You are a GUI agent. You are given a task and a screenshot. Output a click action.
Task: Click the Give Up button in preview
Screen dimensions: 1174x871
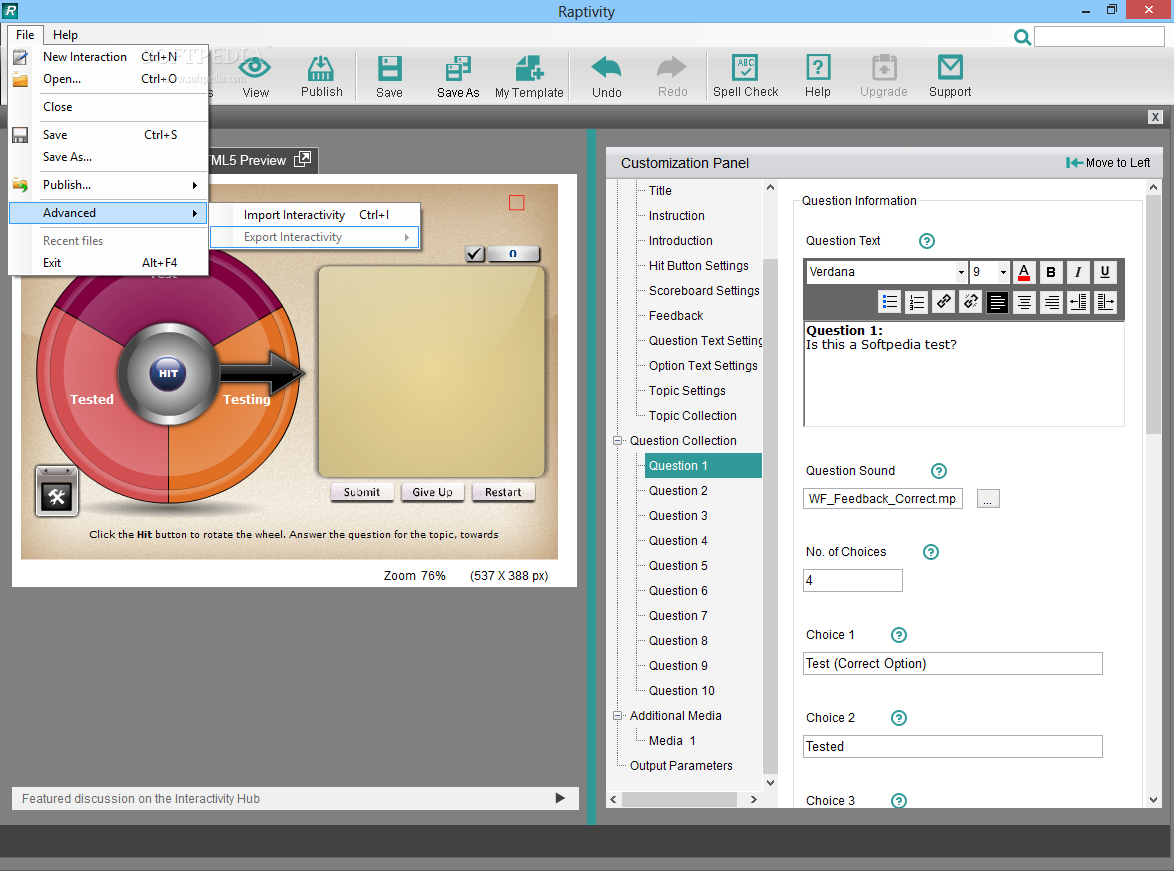432,492
